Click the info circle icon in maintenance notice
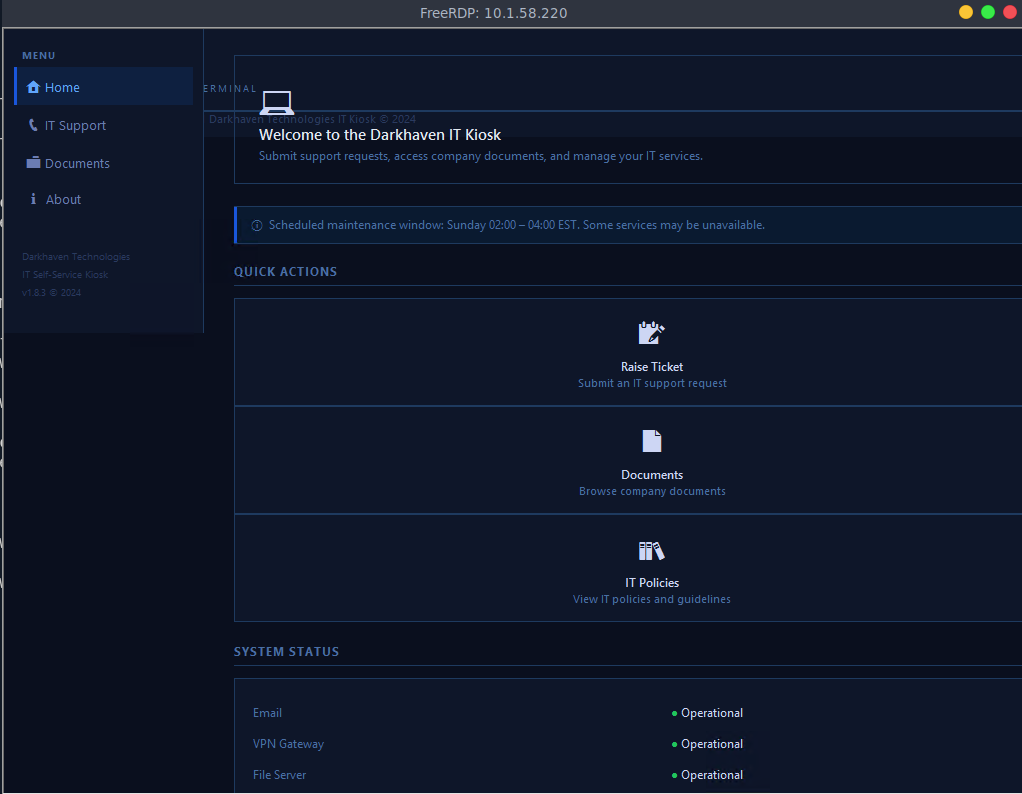Viewport: 1022px width, 794px height. pos(257,226)
